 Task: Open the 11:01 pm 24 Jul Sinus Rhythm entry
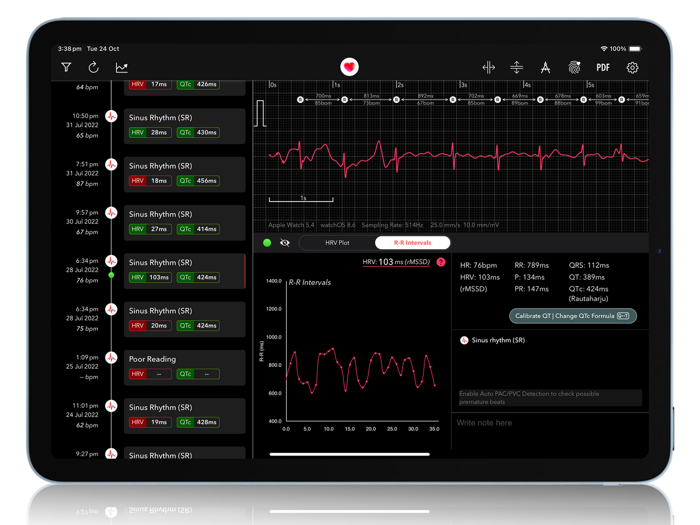(x=184, y=416)
